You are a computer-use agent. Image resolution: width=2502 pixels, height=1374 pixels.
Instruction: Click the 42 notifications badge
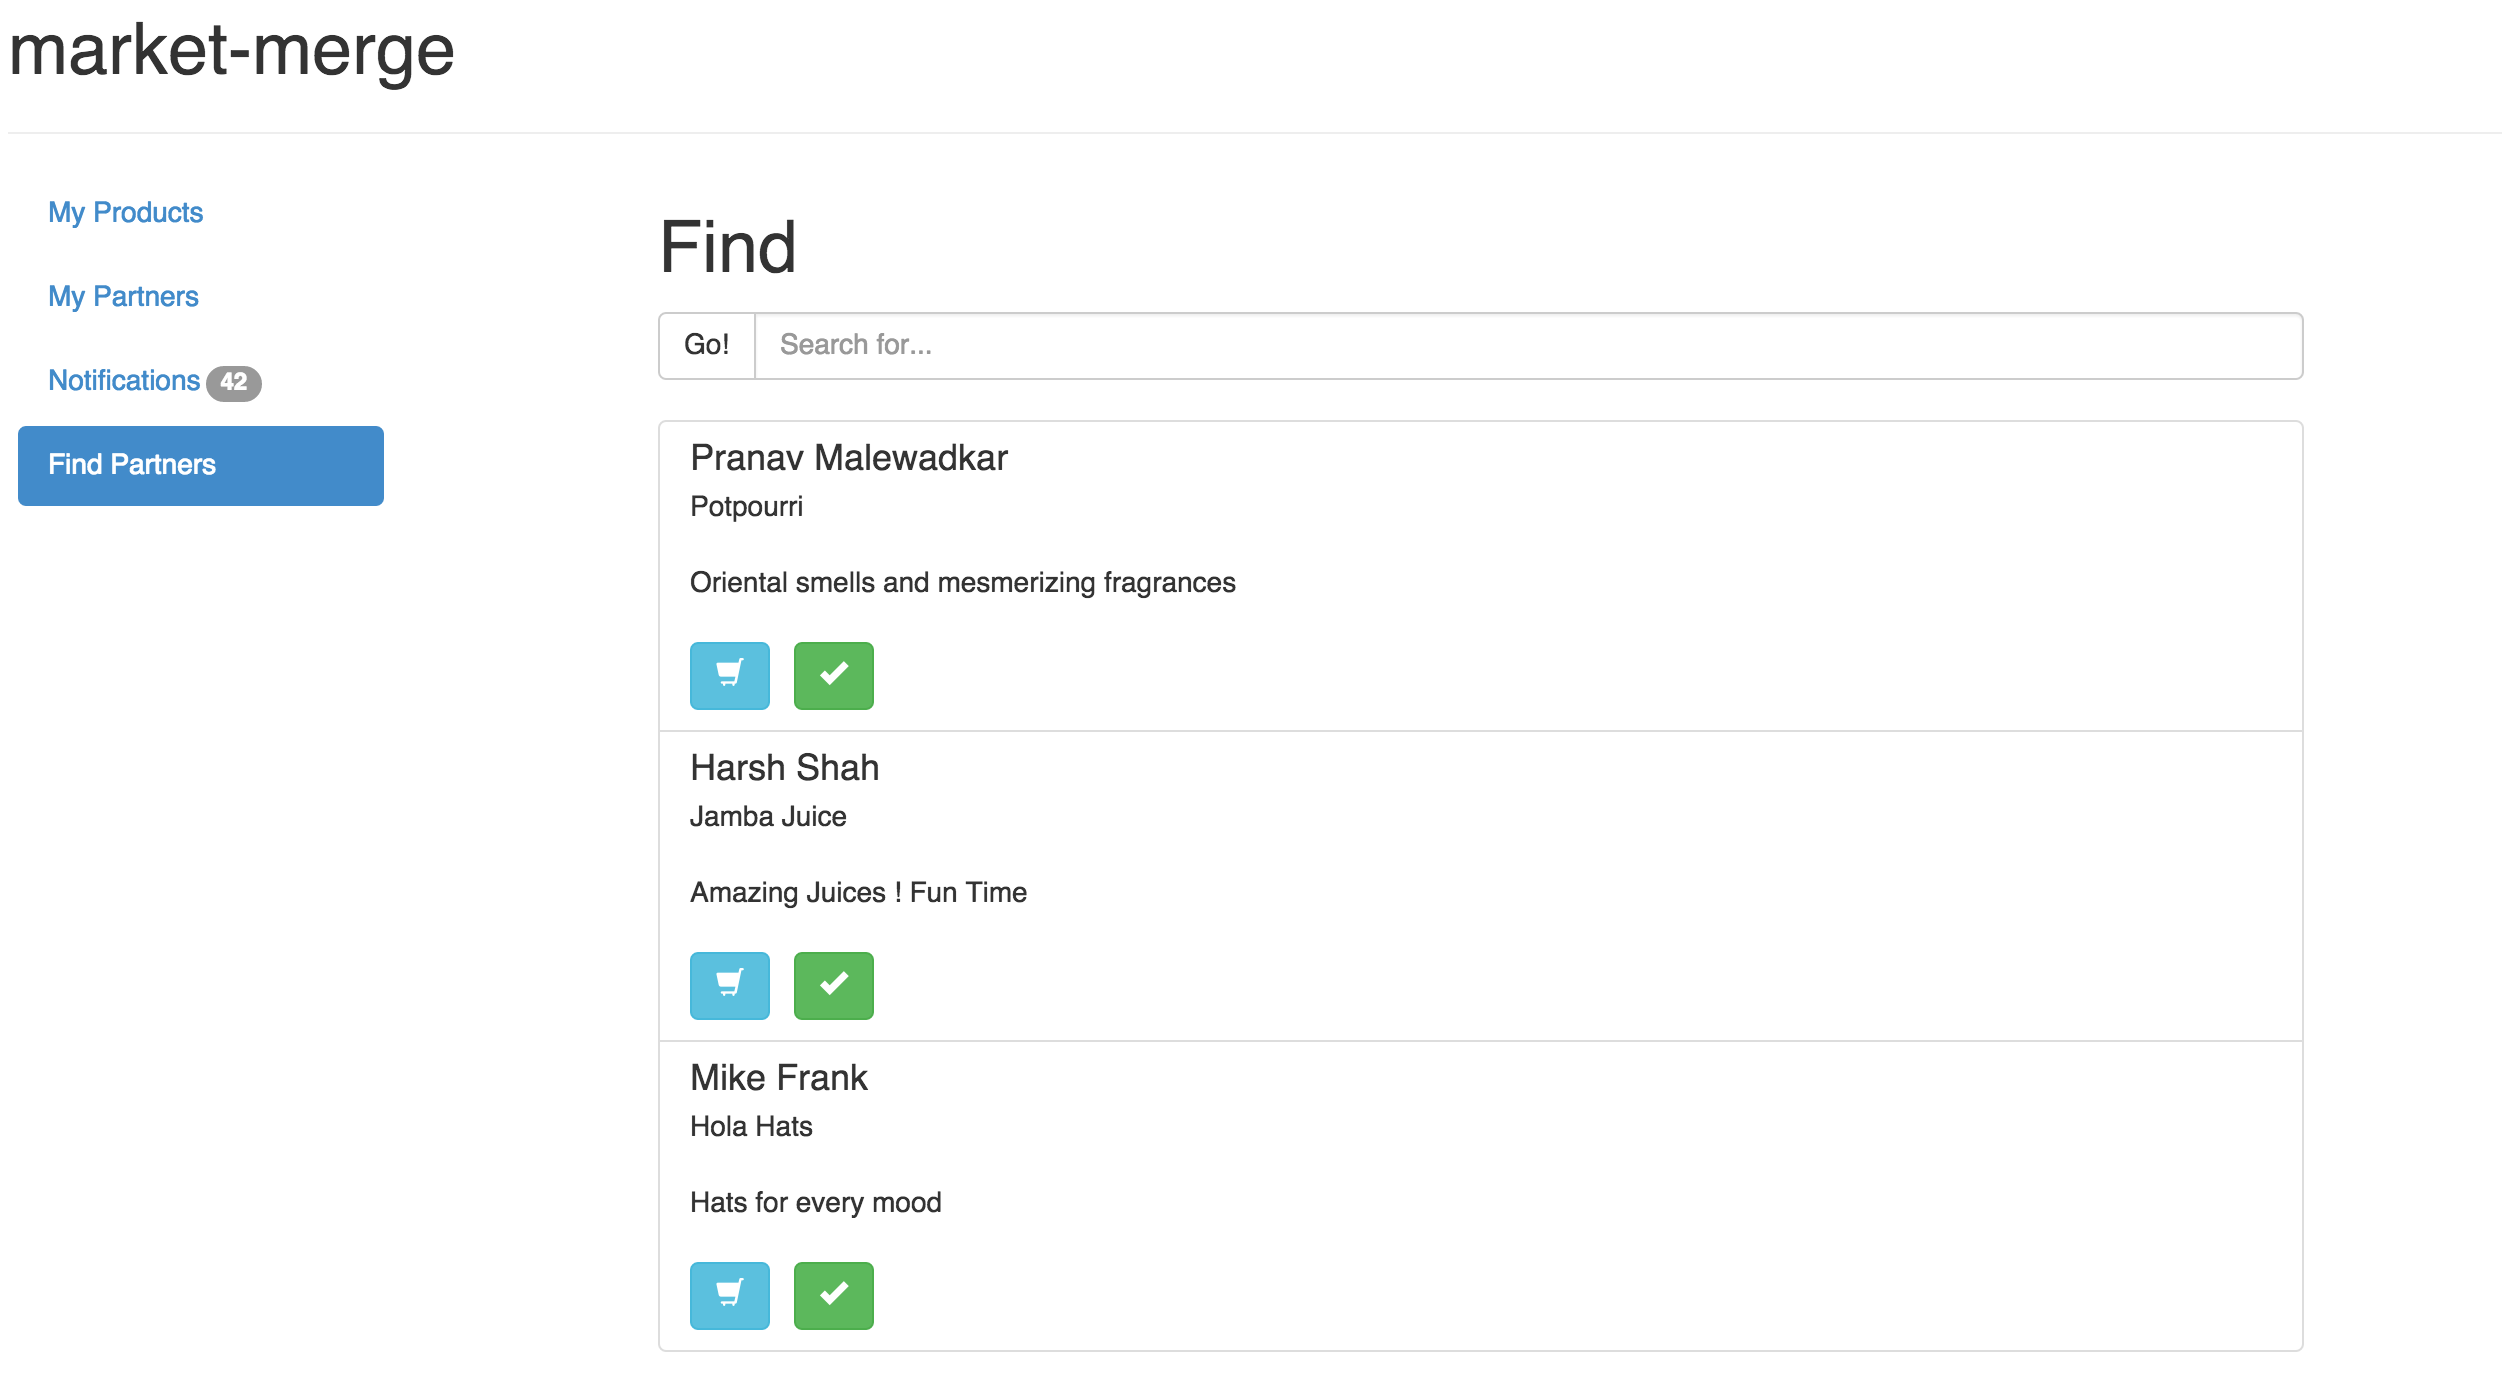pos(234,382)
